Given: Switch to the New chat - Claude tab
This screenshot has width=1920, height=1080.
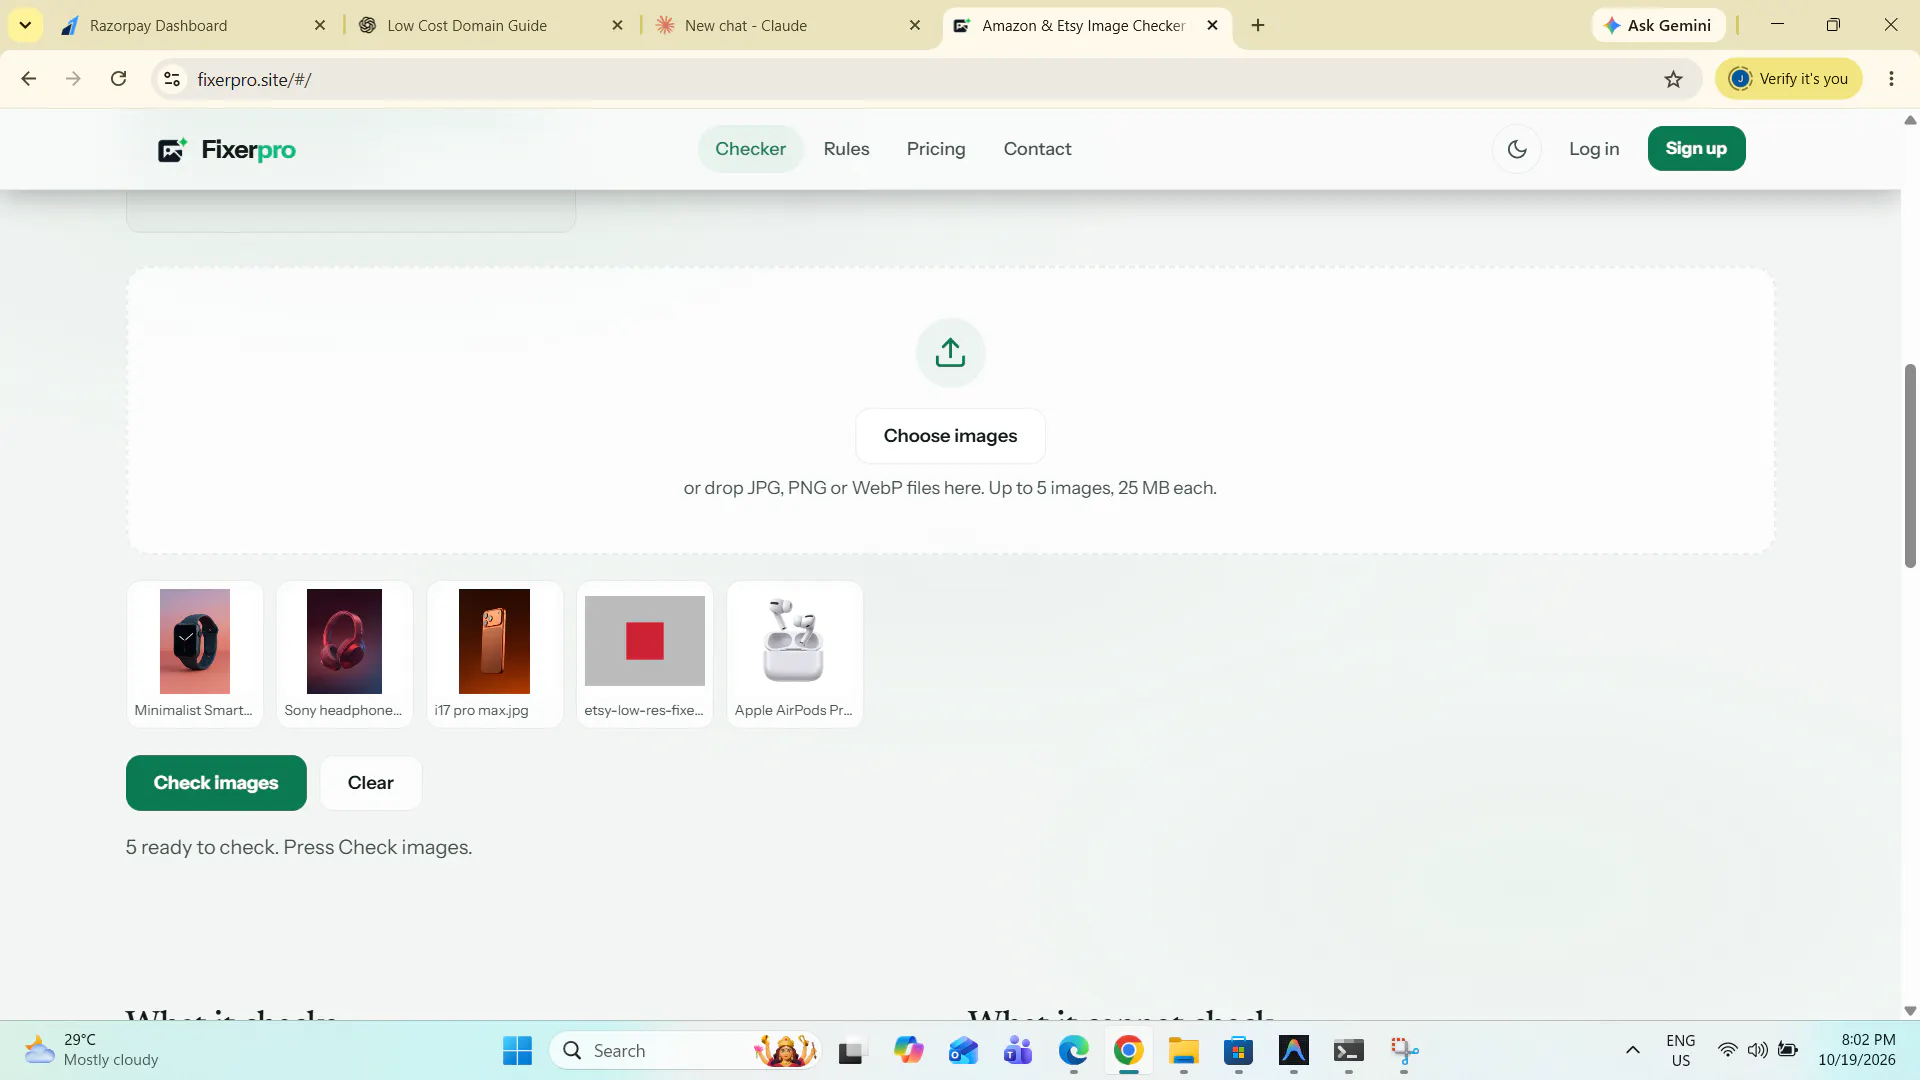Looking at the screenshot, I should (788, 25).
